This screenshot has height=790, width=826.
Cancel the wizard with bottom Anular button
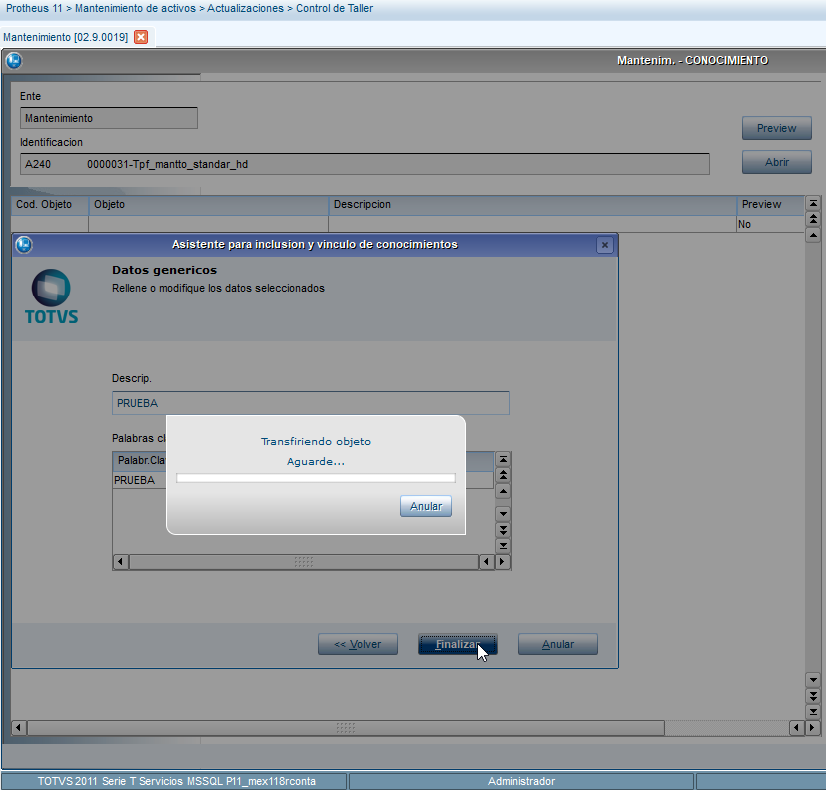point(558,644)
